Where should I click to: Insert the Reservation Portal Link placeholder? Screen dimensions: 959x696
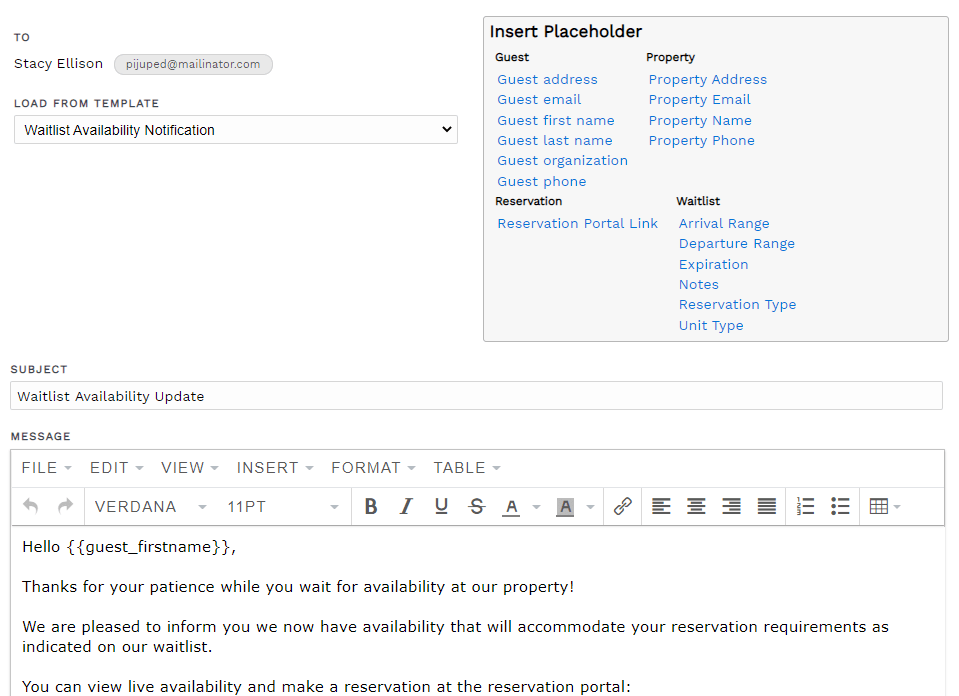coord(578,222)
